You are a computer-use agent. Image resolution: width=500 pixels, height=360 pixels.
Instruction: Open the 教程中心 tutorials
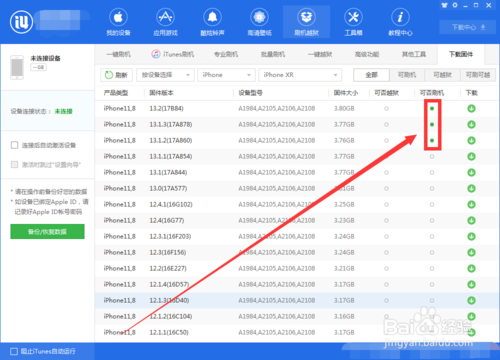click(x=400, y=22)
